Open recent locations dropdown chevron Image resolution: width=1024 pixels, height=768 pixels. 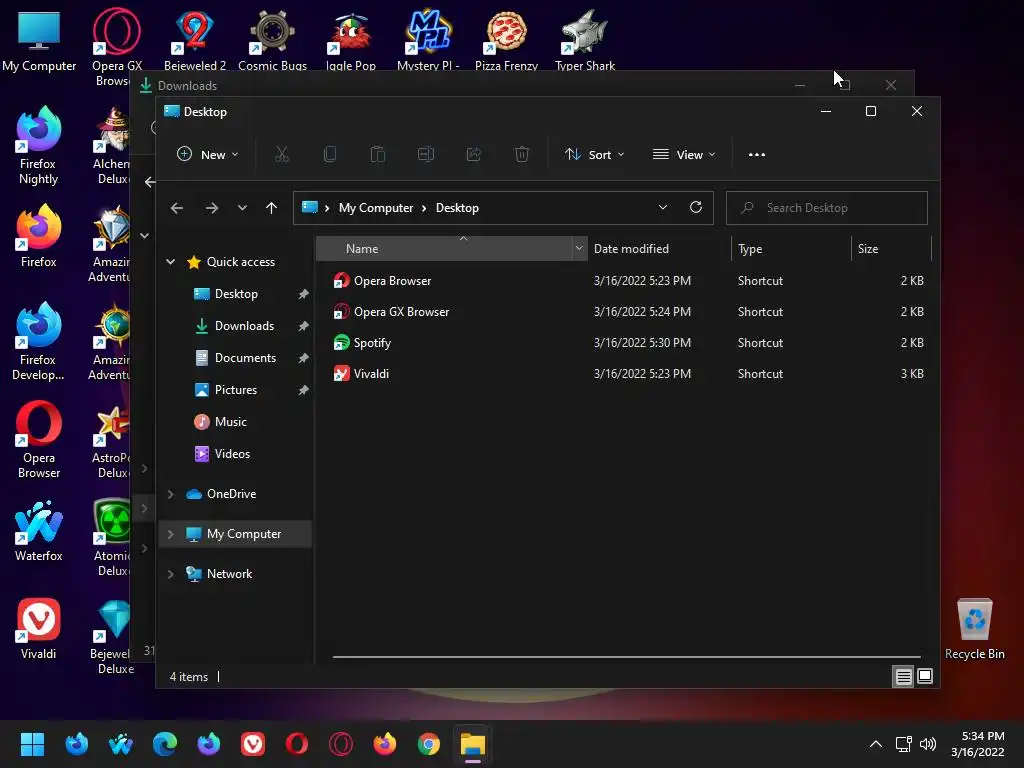coord(242,208)
